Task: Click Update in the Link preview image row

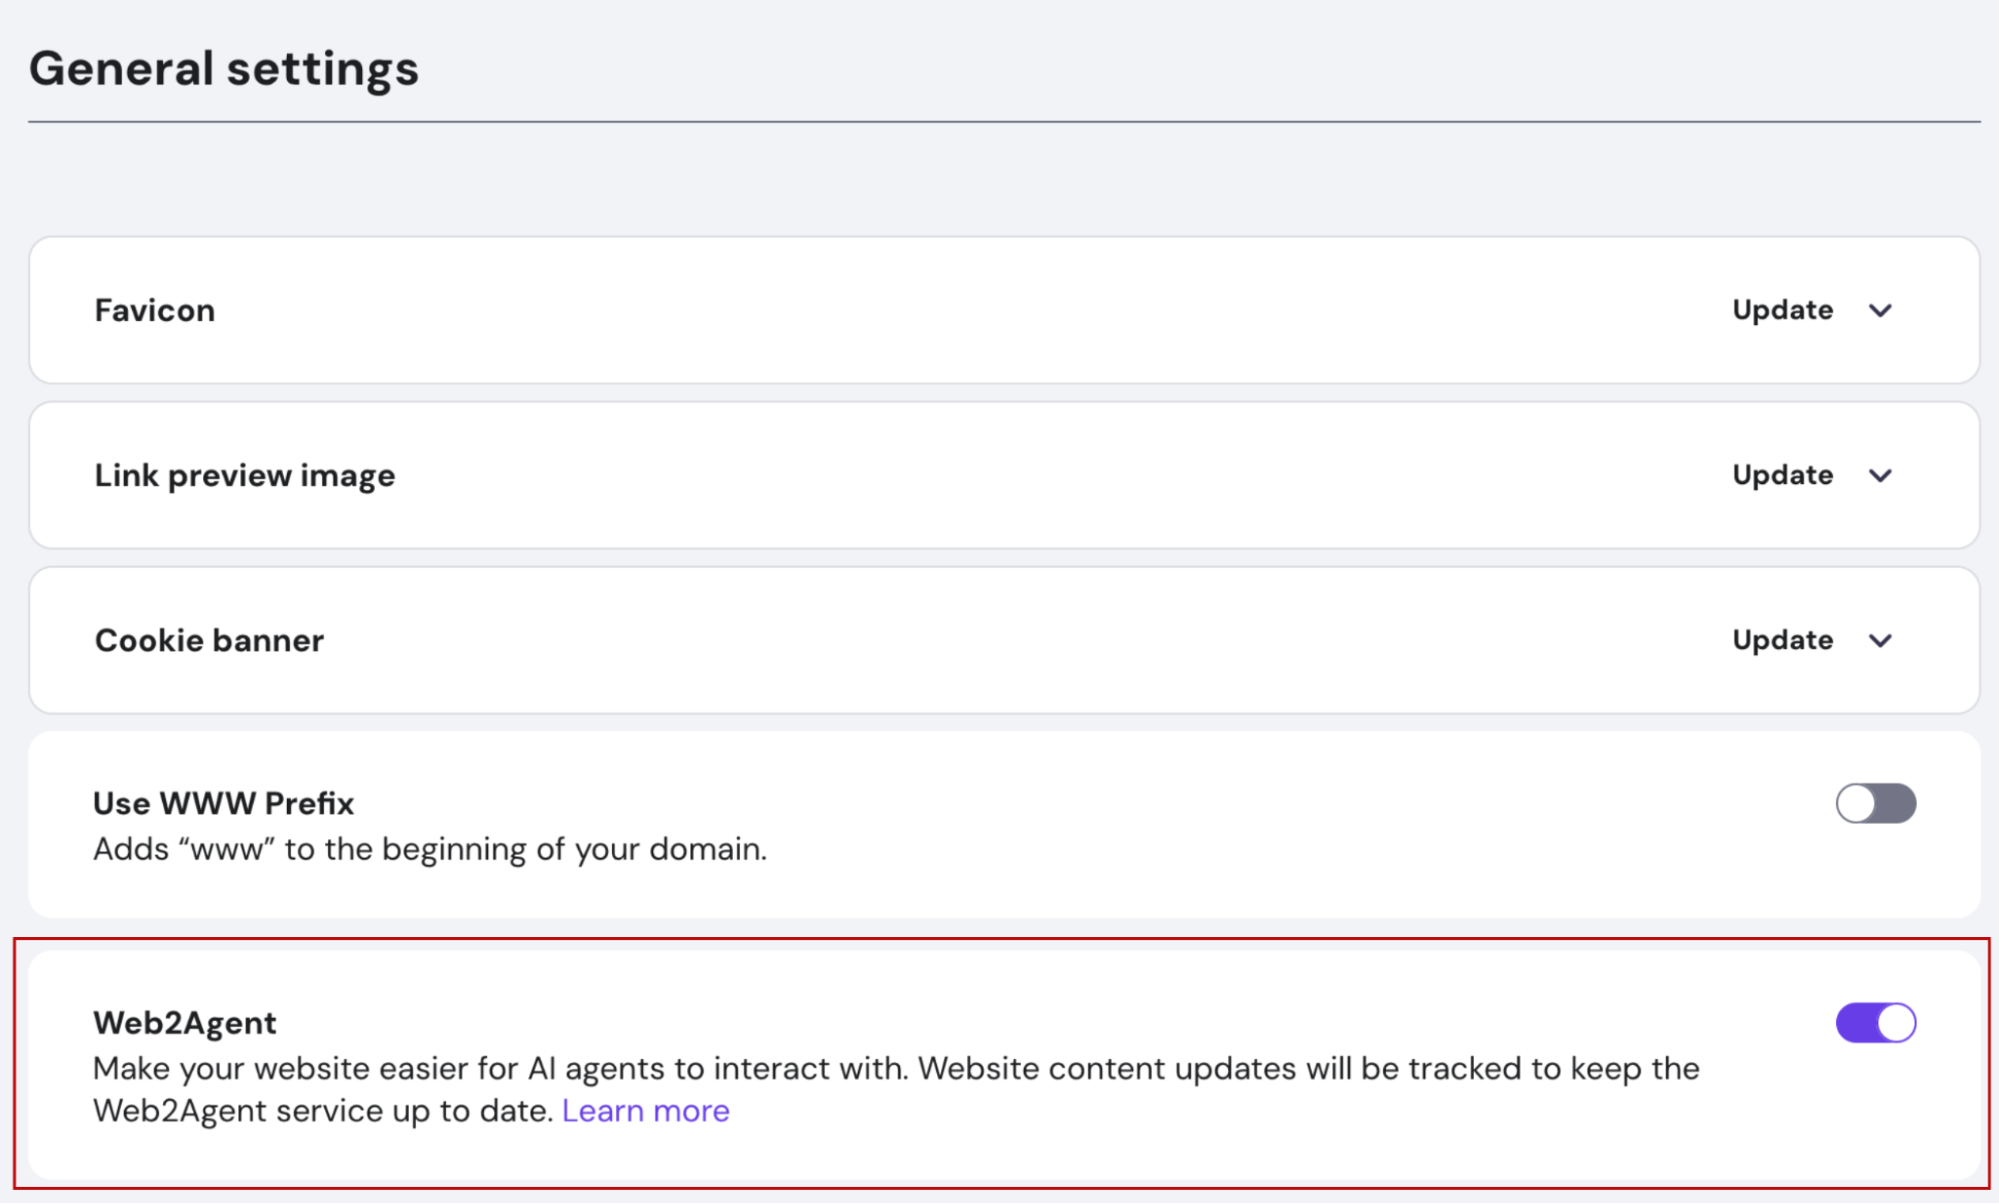Action: (x=1782, y=475)
